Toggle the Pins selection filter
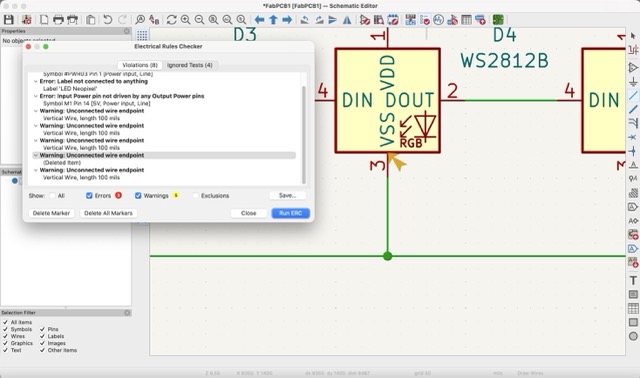The width and height of the screenshot is (640, 378). [x=42, y=329]
